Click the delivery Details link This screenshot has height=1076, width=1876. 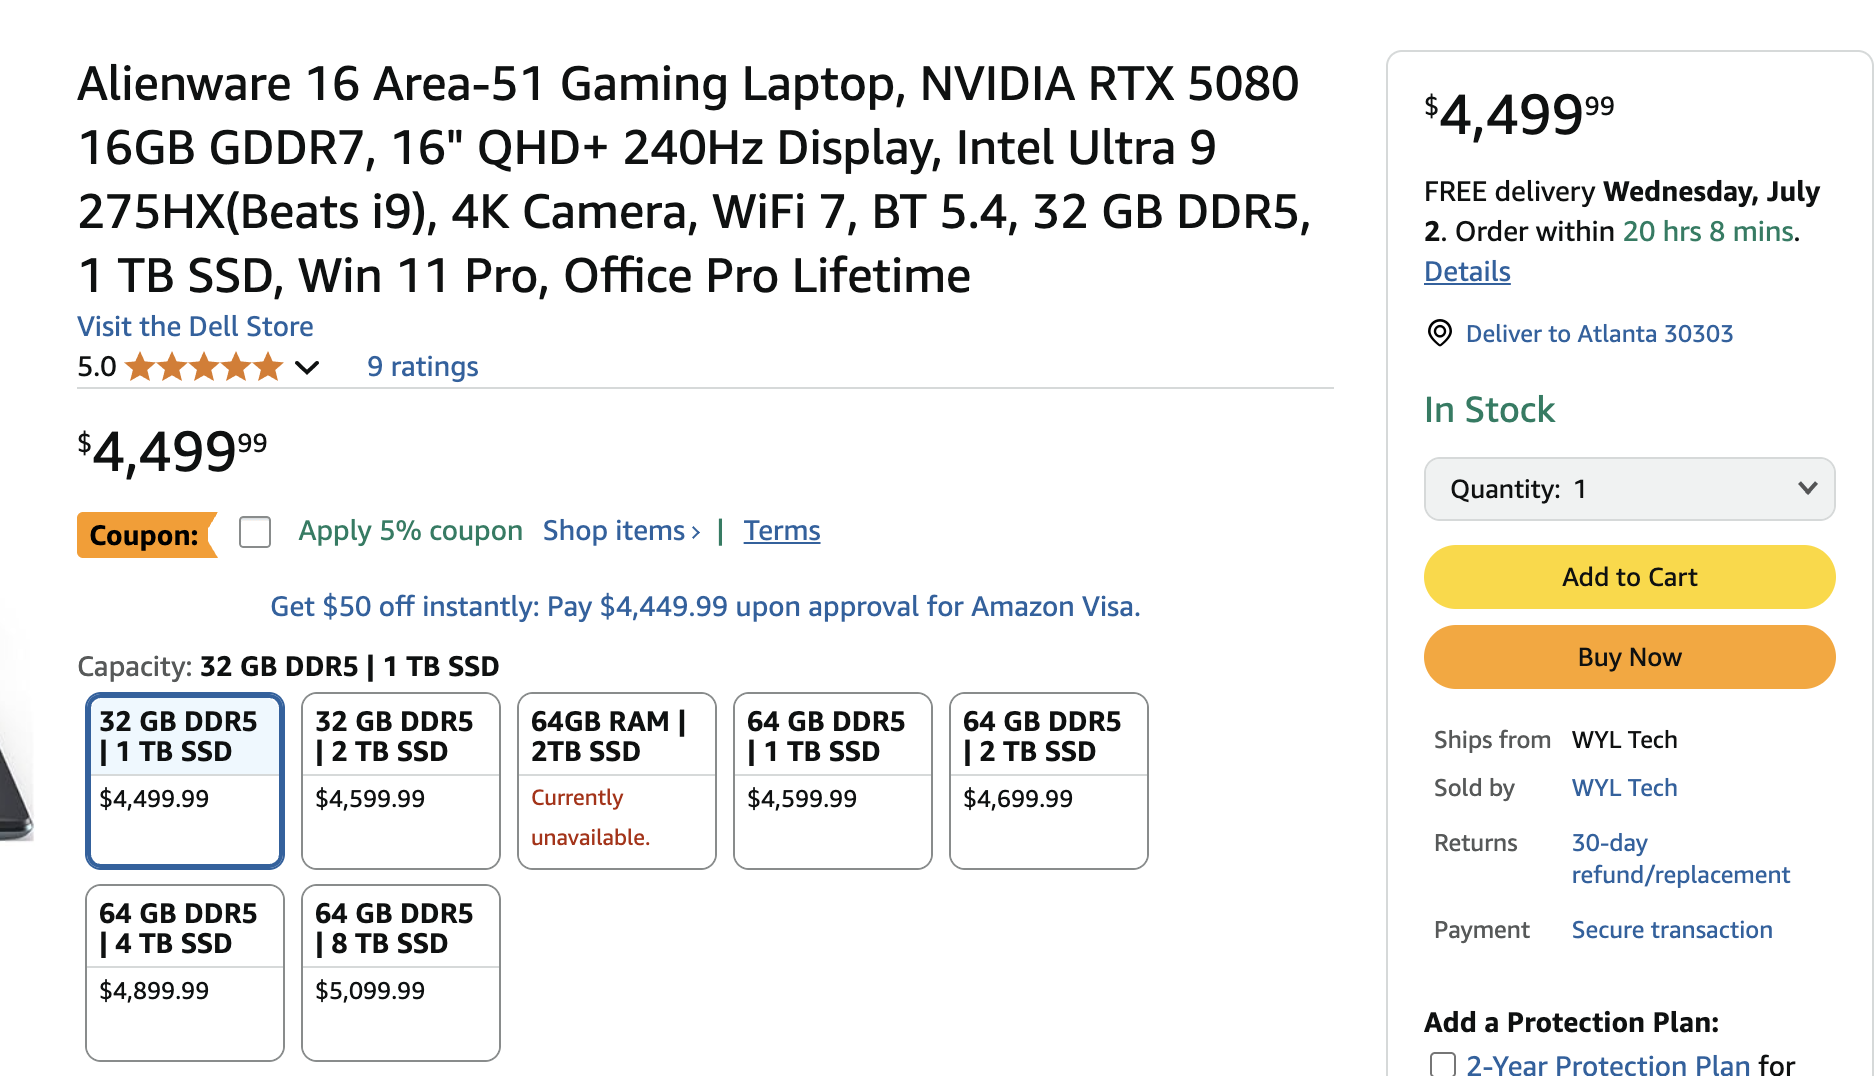tap(1466, 272)
